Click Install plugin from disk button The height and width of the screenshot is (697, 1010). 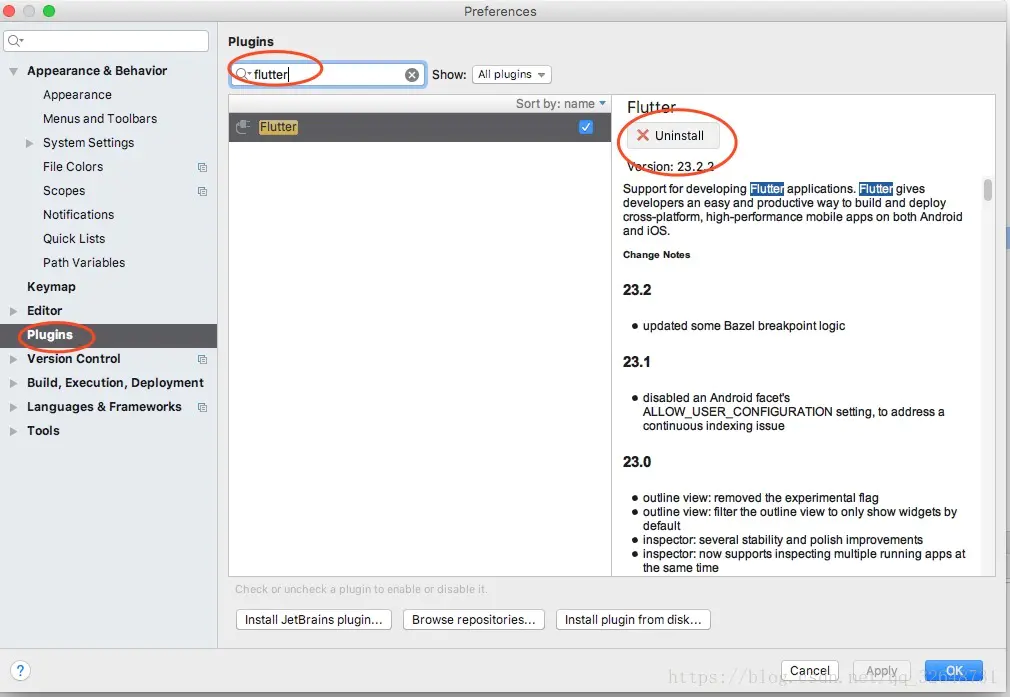click(x=633, y=620)
